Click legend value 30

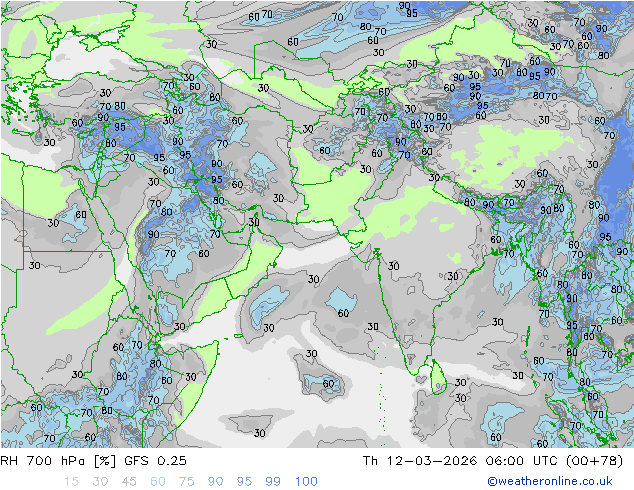coord(100,482)
